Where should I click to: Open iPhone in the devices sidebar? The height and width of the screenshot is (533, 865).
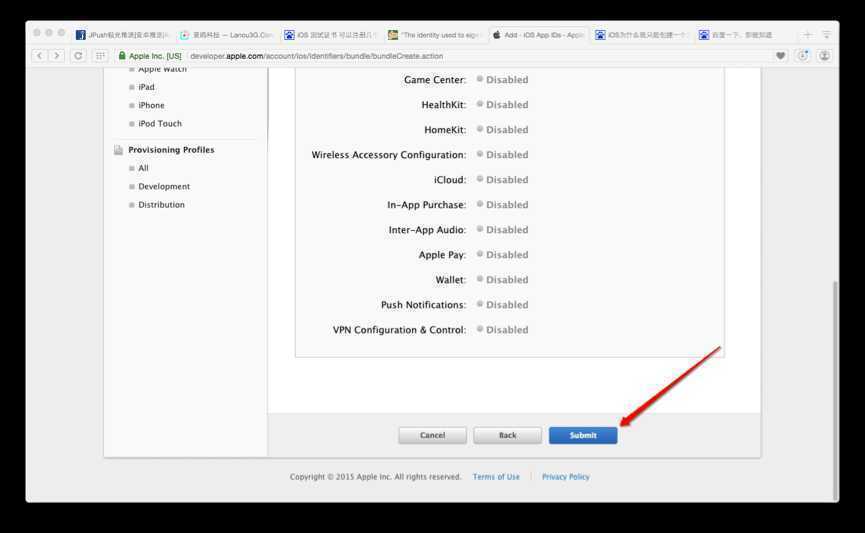(151, 105)
